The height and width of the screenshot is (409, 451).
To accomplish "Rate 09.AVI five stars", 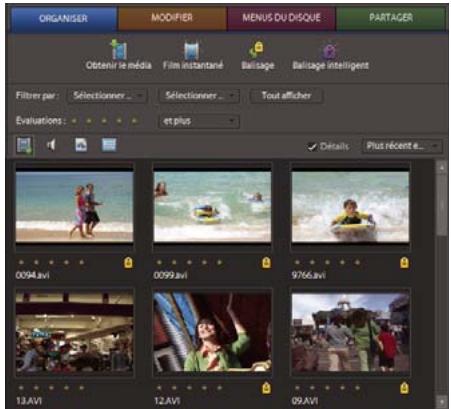I will 357,388.
